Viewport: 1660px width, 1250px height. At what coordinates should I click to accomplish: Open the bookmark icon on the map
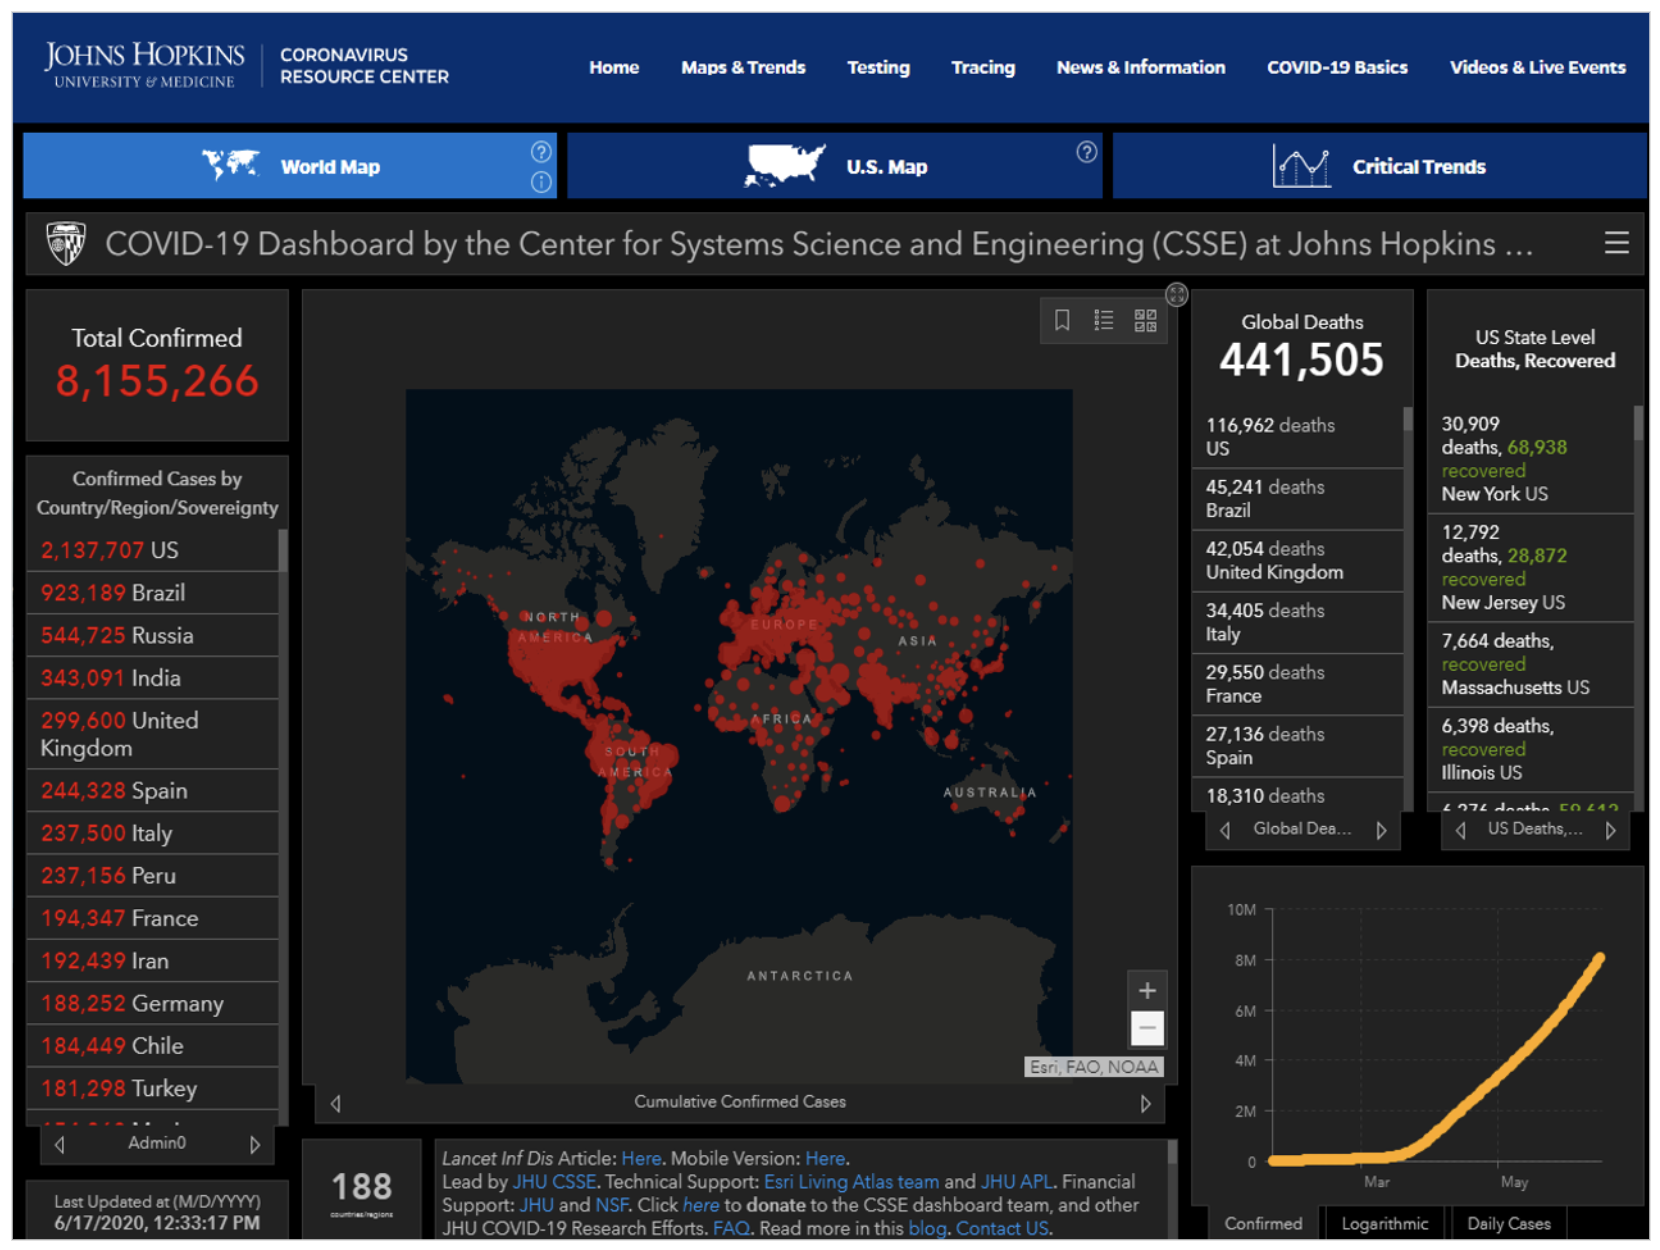pyautogui.click(x=1062, y=320)
